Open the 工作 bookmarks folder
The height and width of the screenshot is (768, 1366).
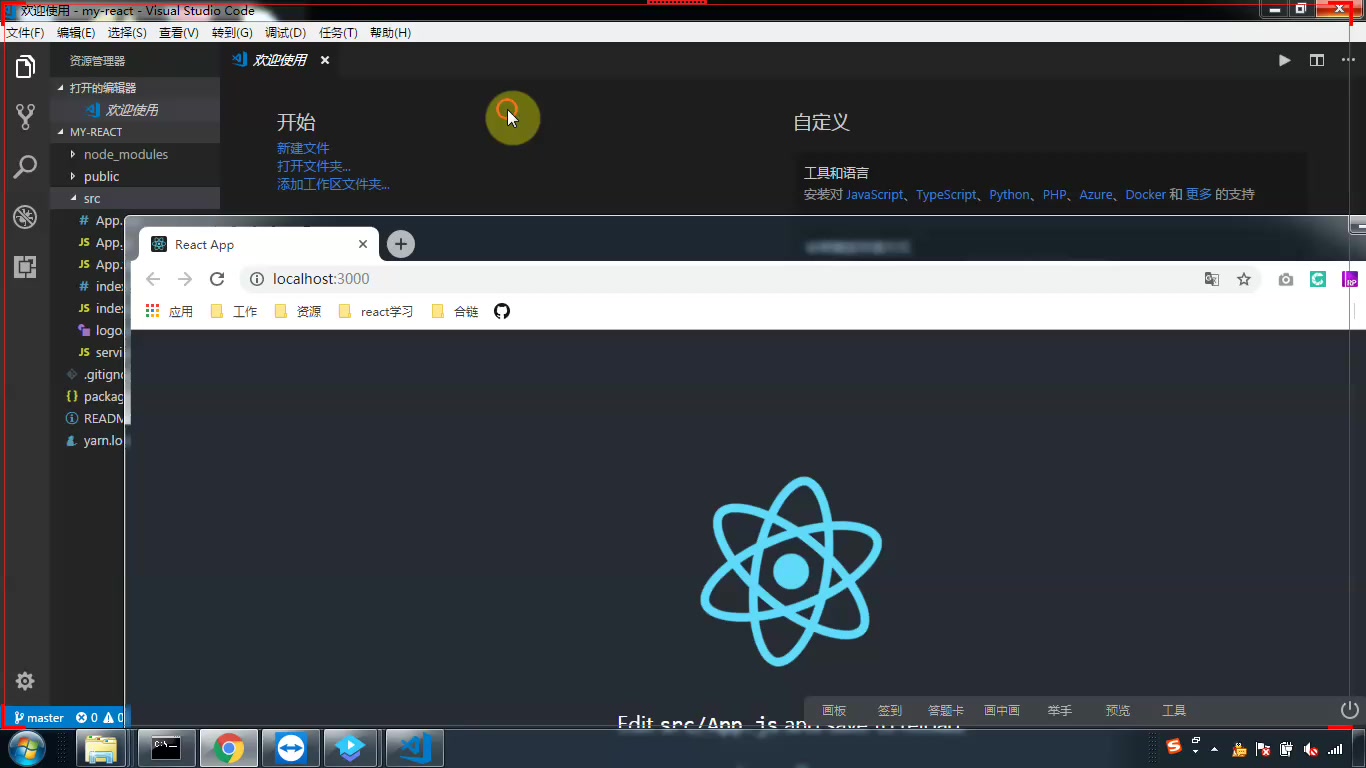pos(234,312)
